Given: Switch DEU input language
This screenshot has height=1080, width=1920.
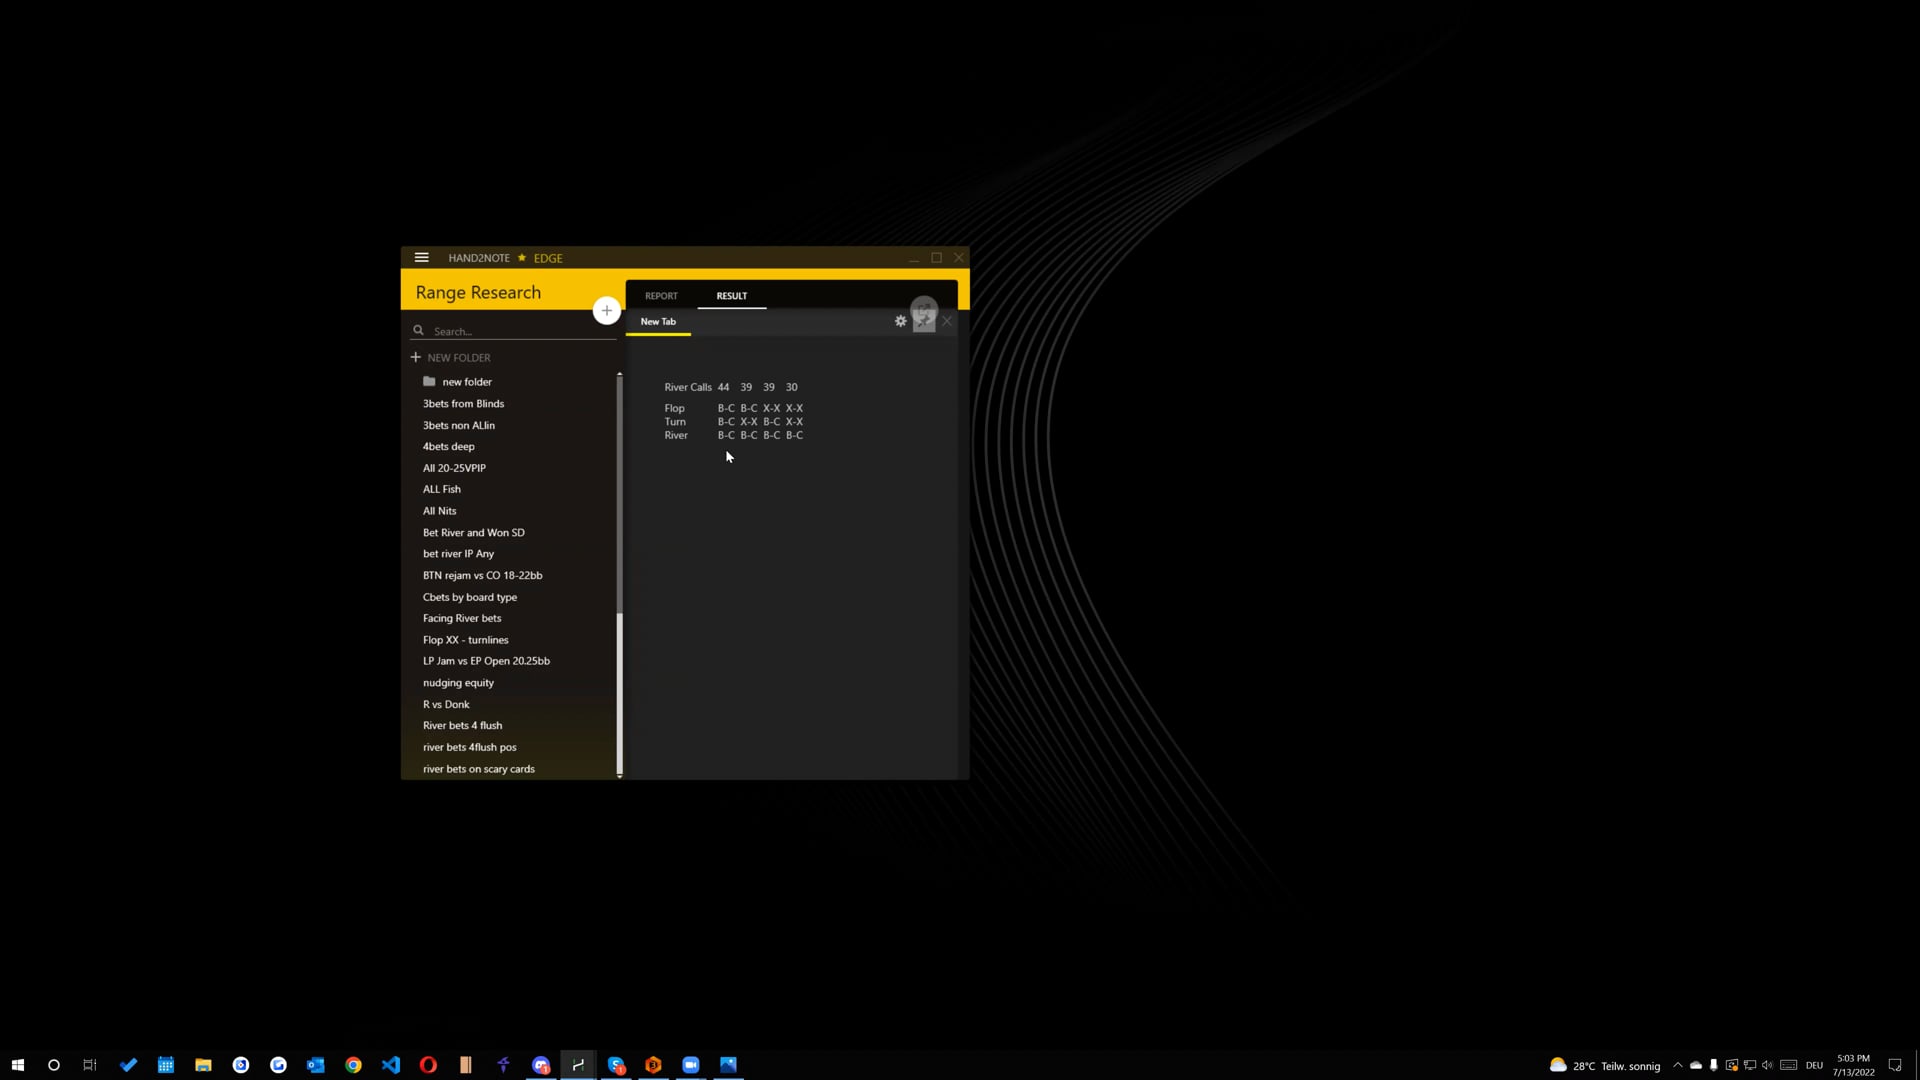Looking at the screenshot, I should 1815,1065.
